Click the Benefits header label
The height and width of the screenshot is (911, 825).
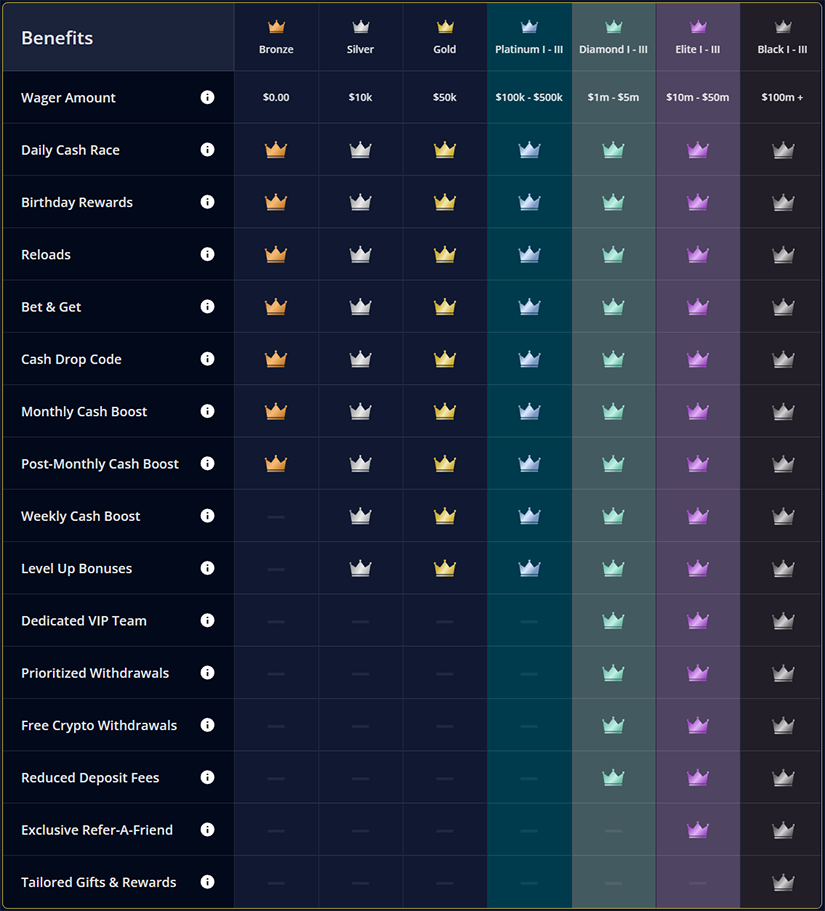(57, 37)
